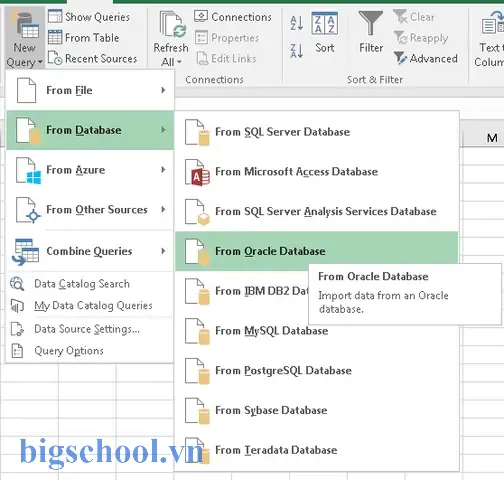Select column M header
Screen dimensions: 504x480
[483, 138]
